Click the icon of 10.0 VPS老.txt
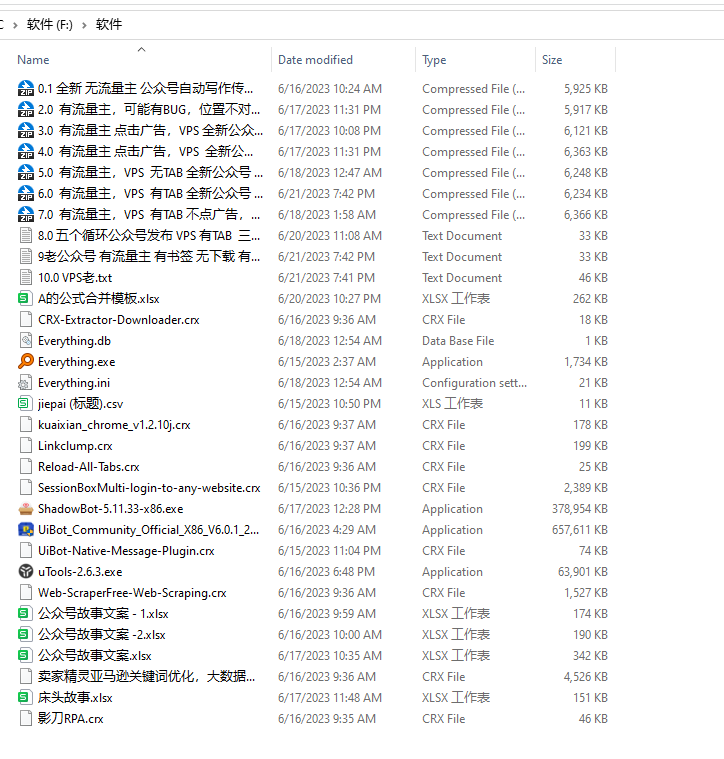 [26, 277]
